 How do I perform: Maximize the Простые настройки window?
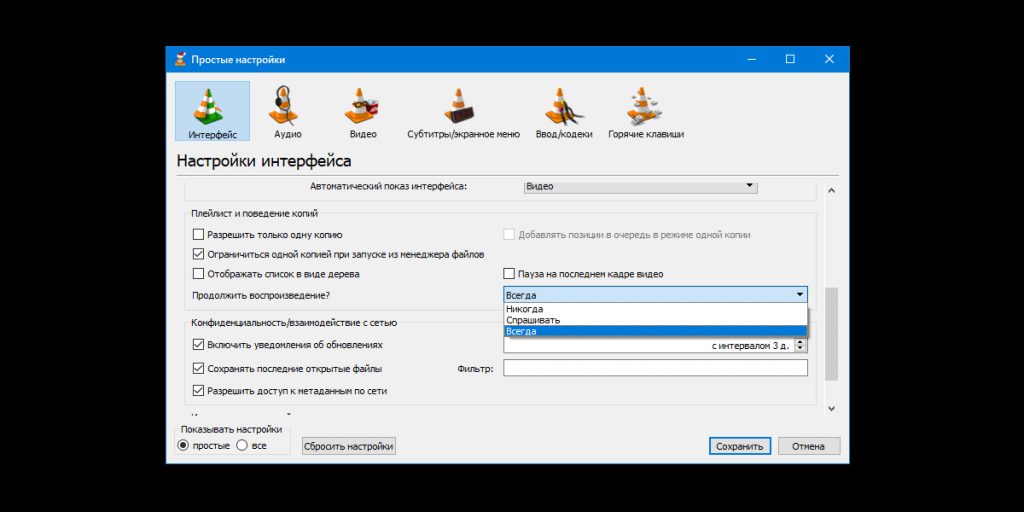point(790,59)
